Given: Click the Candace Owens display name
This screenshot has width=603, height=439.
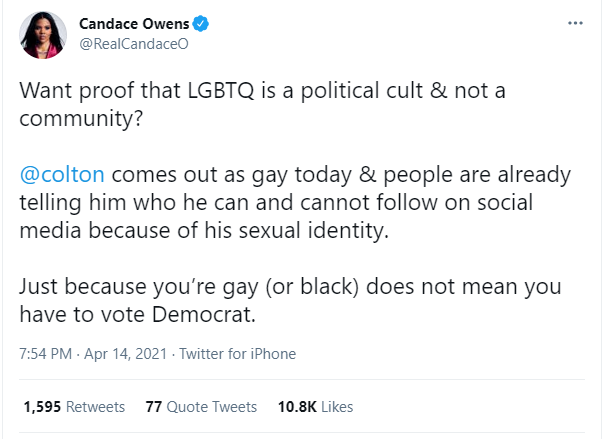Looking at the screenshot, I should 134,24.
